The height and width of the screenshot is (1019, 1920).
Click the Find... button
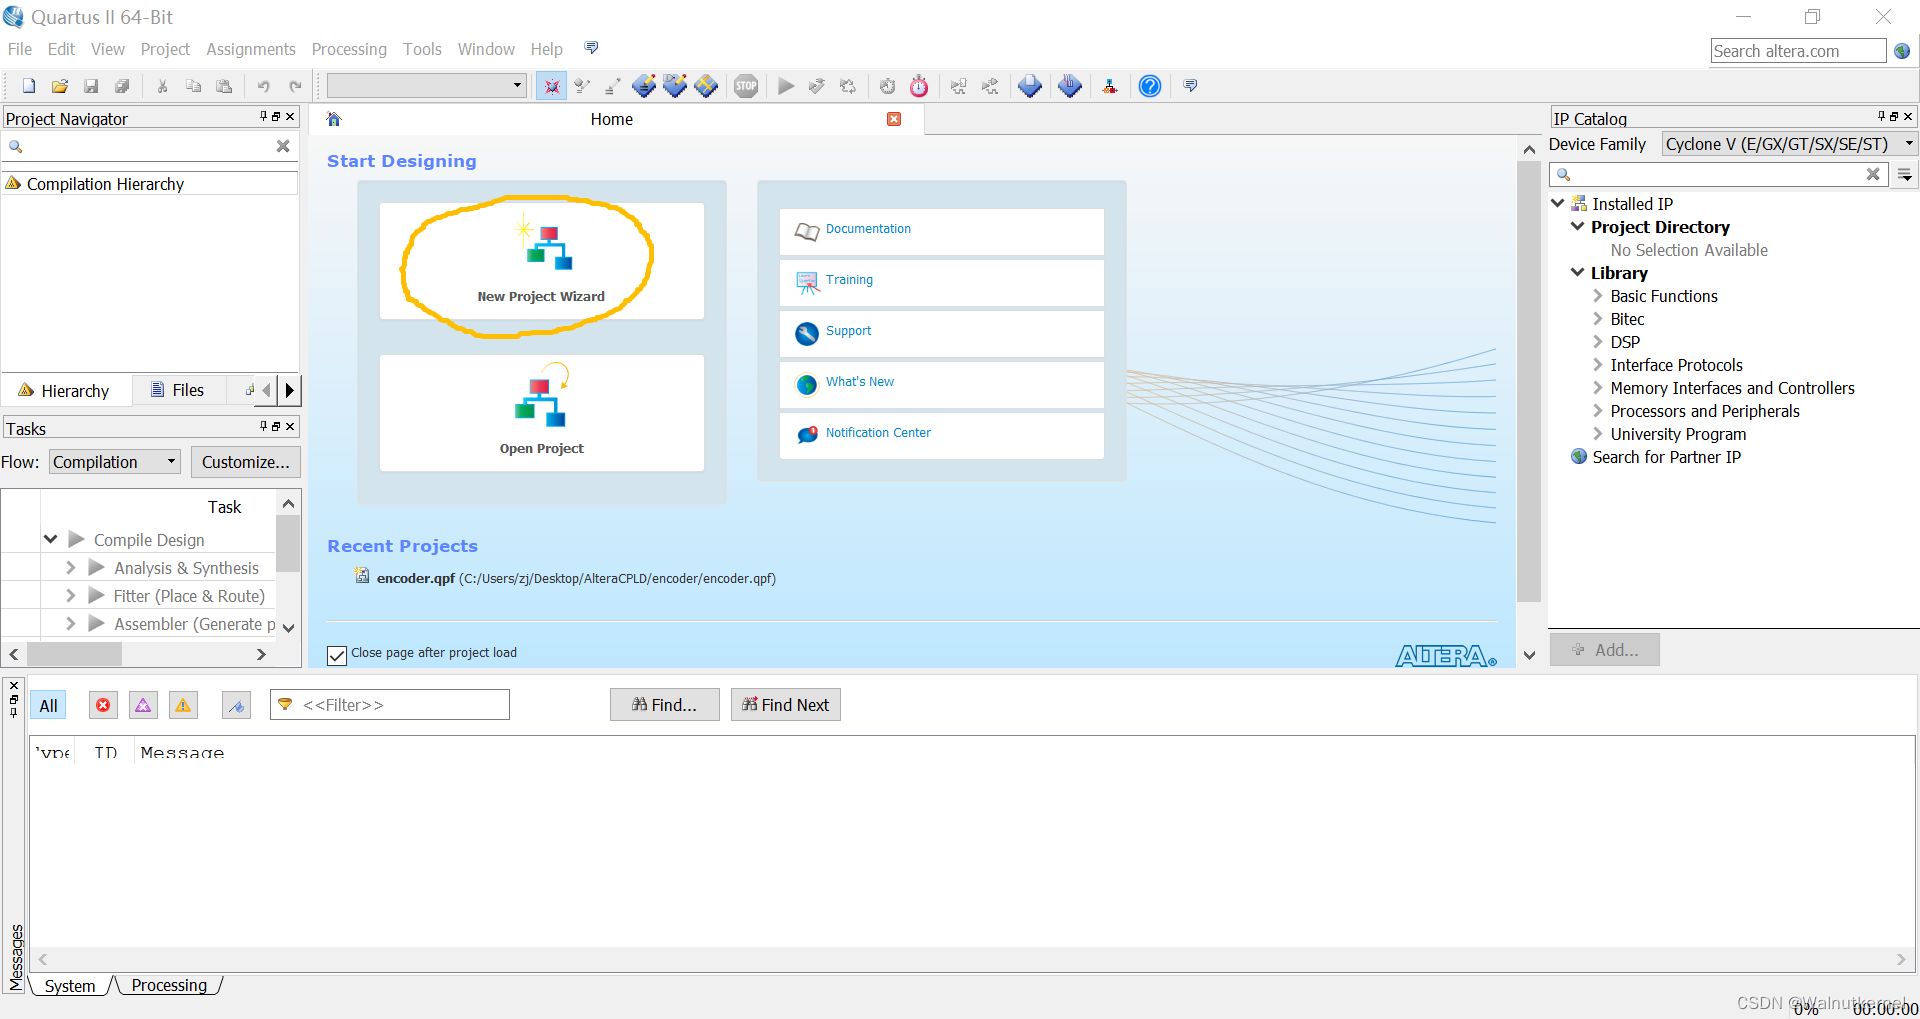(x=664, y=705)
